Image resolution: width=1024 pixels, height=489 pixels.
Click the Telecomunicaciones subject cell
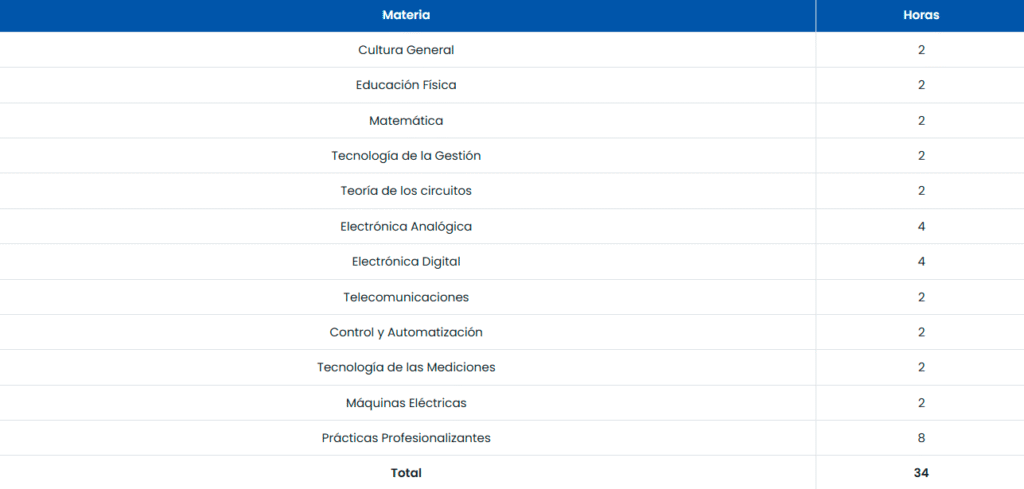tap(406, 297)
